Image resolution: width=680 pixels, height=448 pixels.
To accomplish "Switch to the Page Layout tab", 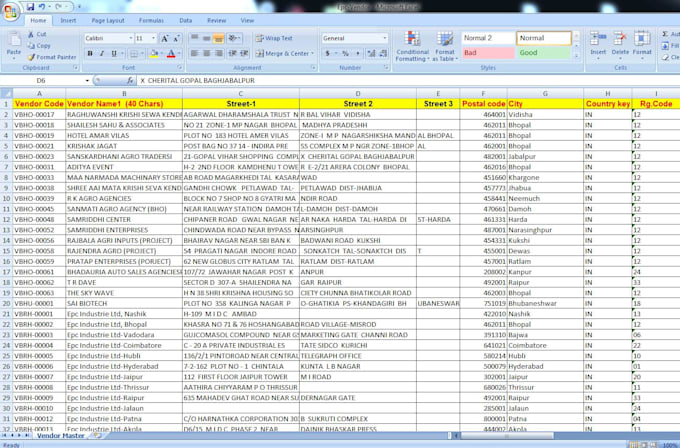I will (108, 20).
